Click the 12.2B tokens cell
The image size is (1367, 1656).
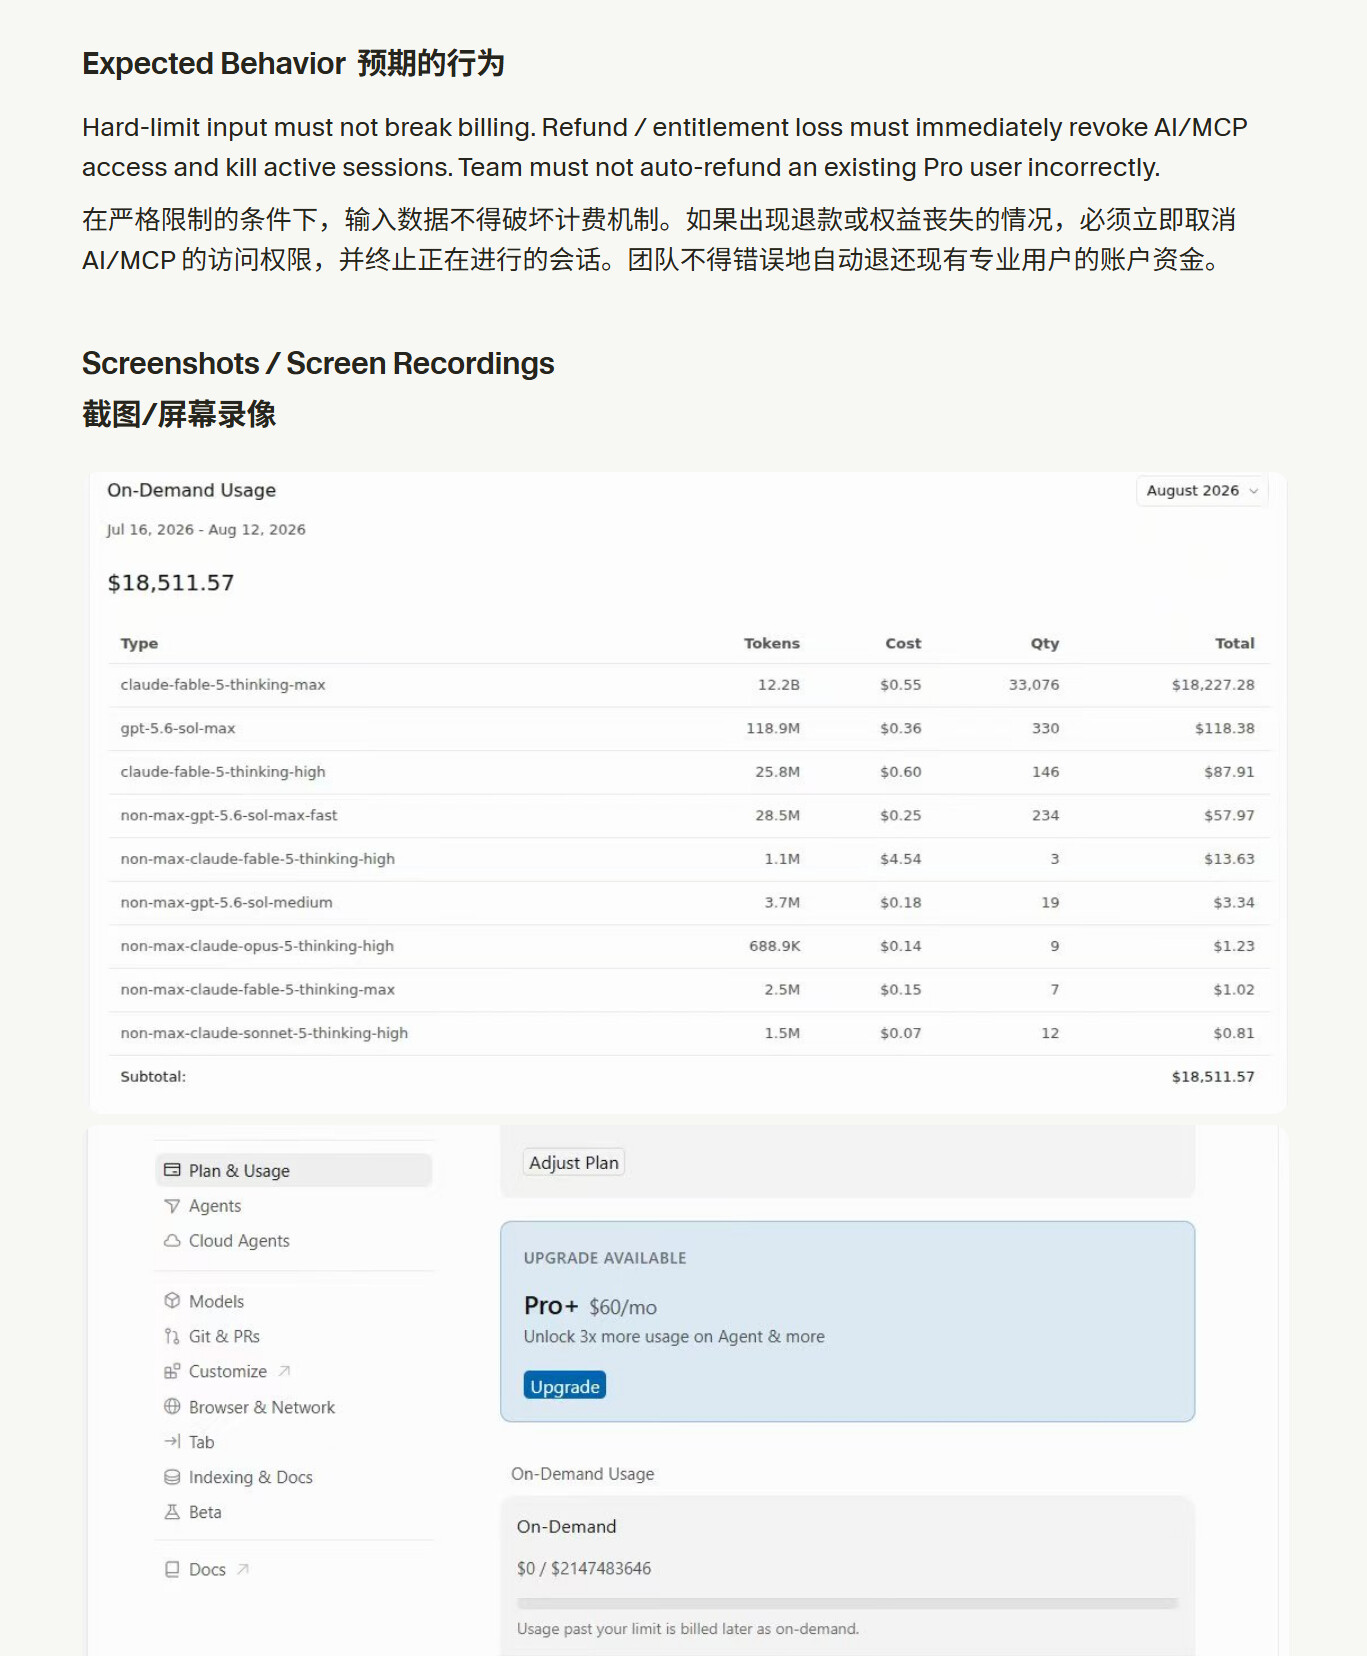[779, 685]
